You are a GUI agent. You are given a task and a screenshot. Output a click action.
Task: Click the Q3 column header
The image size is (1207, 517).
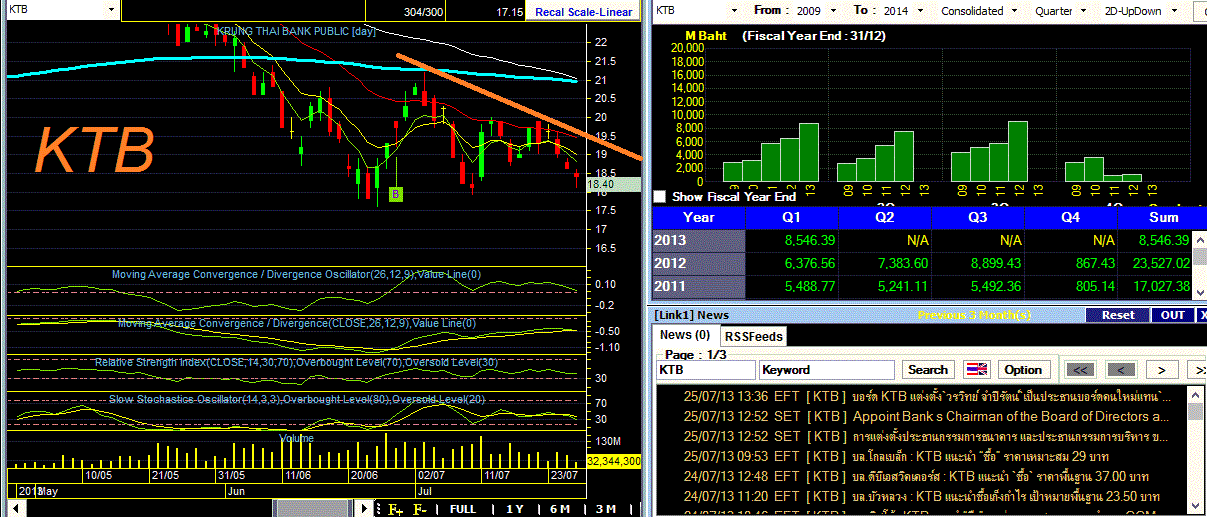[x=977, y=217]
